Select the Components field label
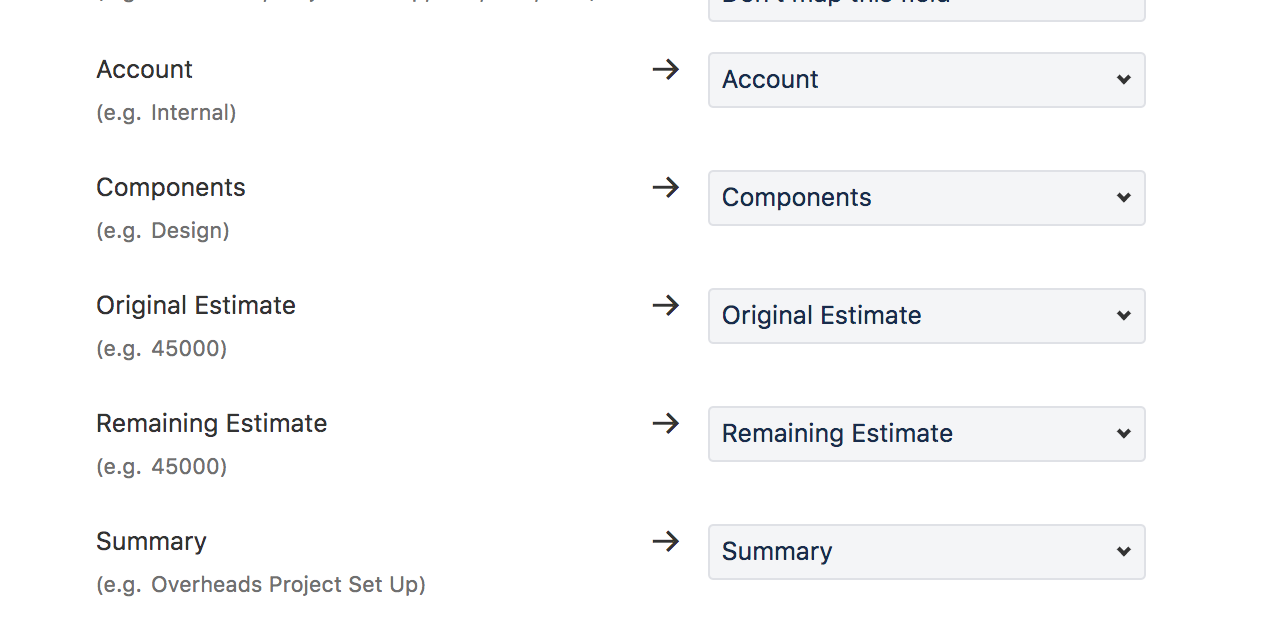The height and width of the screenshot is (628, 1282). coord(171,187)
